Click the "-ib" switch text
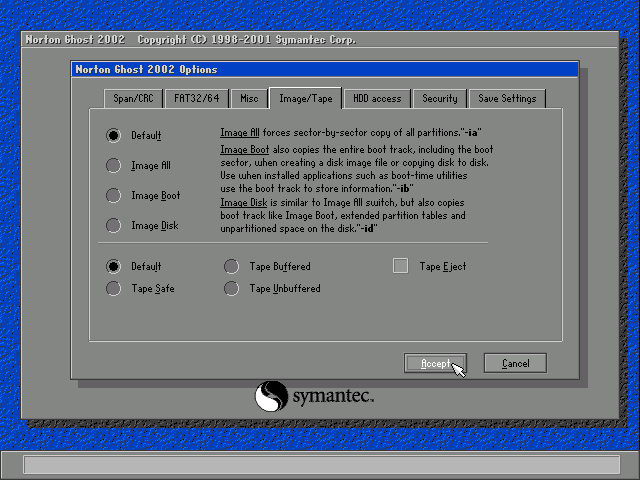The width and height of the screenshot is (640, 480). (x=405, y=189)
